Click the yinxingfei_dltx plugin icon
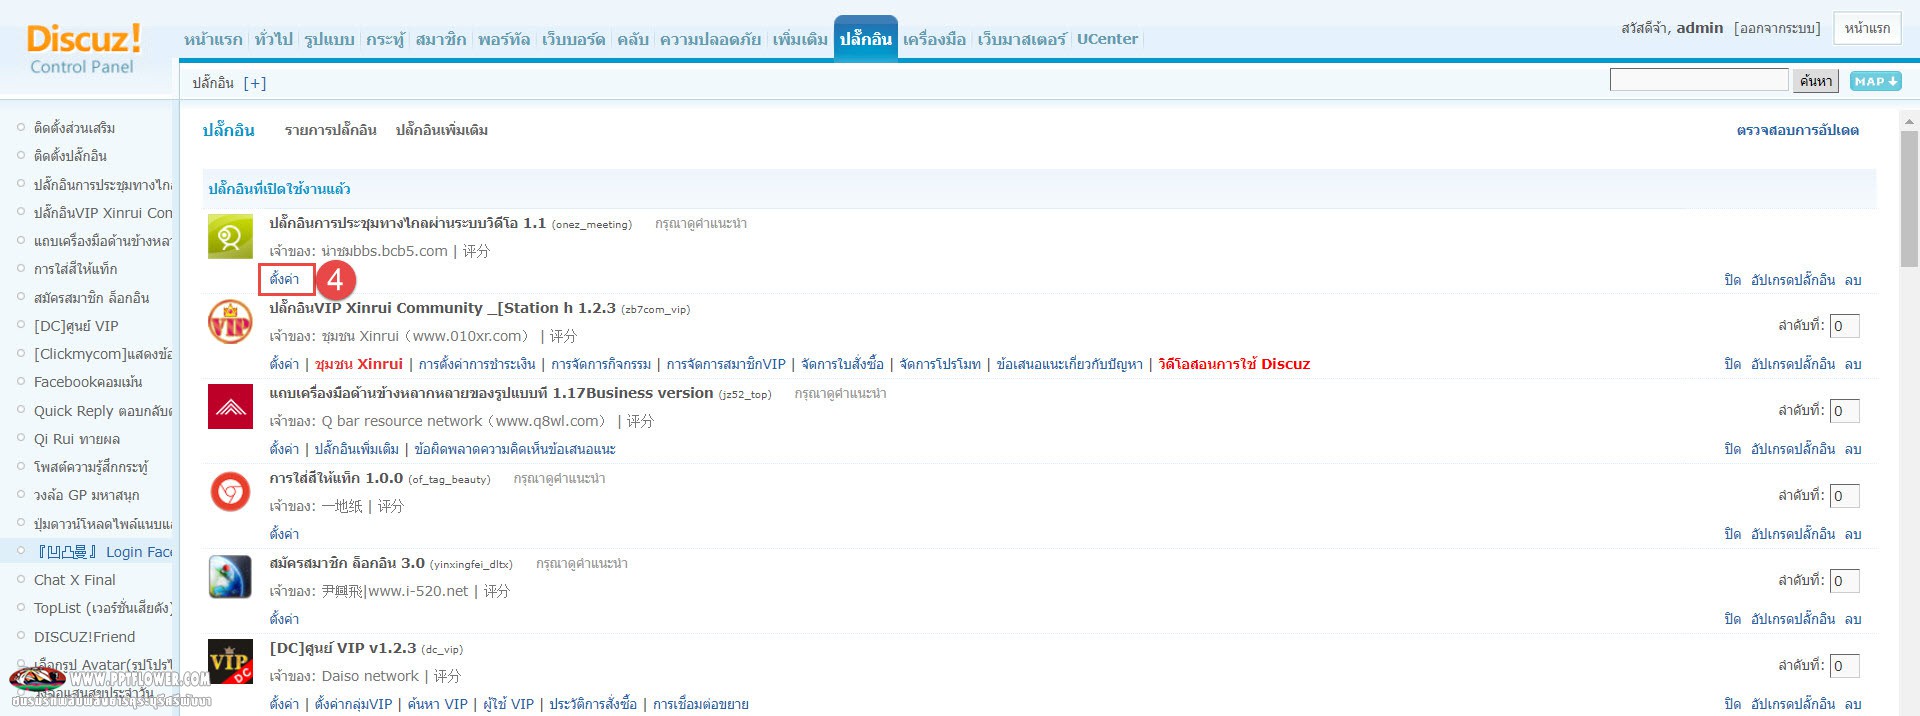 click(x=230, y=577)
